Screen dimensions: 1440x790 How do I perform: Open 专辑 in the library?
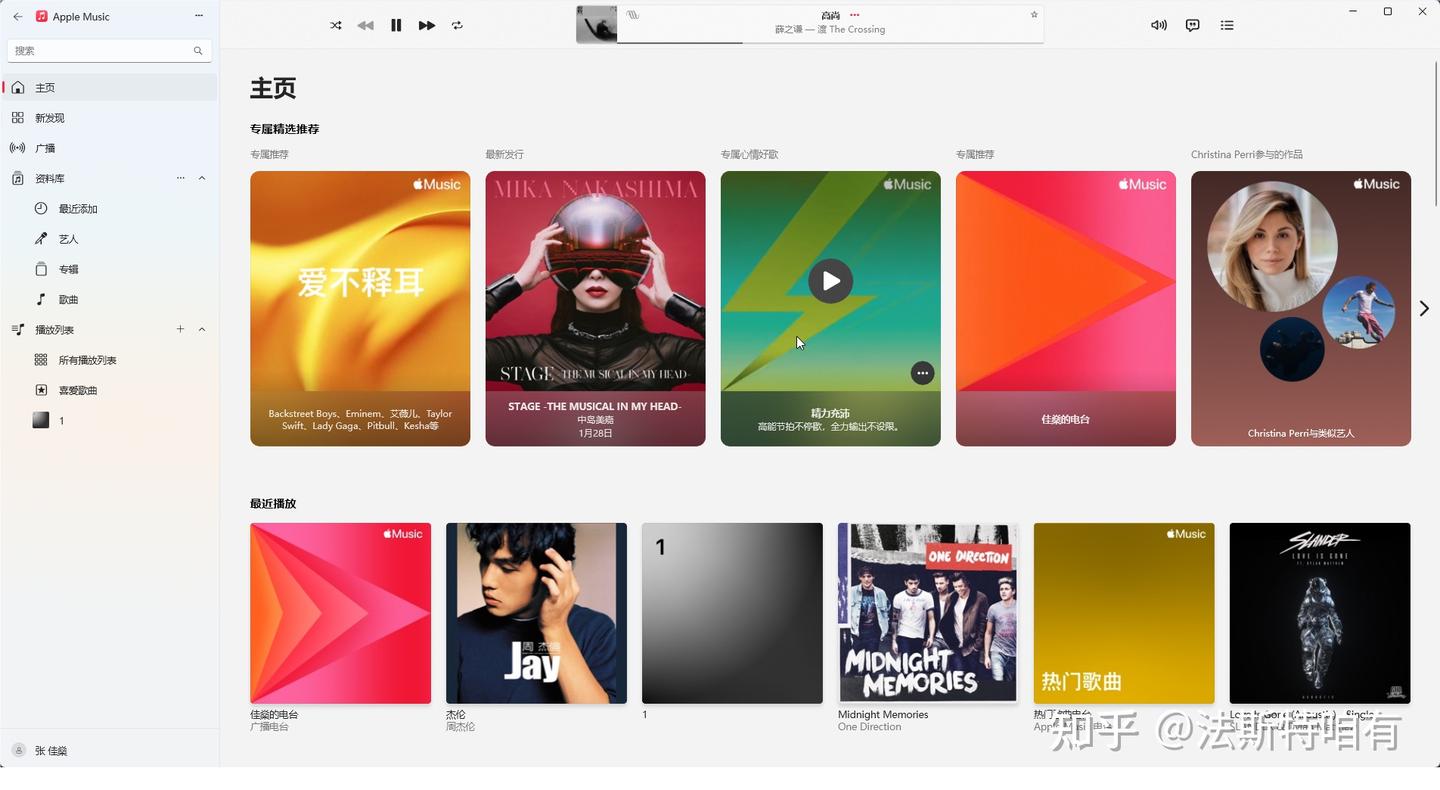coord(110,269)
